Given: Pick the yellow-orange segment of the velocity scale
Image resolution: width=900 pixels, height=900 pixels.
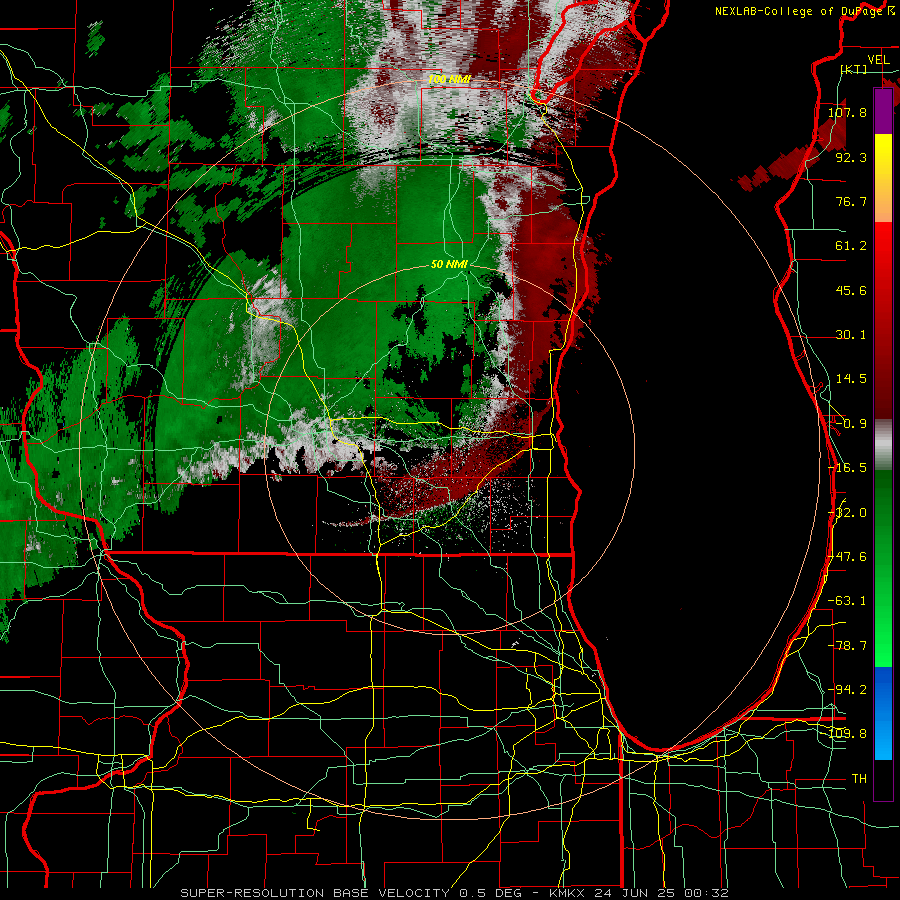Looking at the screenshot, I should [883, 178].
